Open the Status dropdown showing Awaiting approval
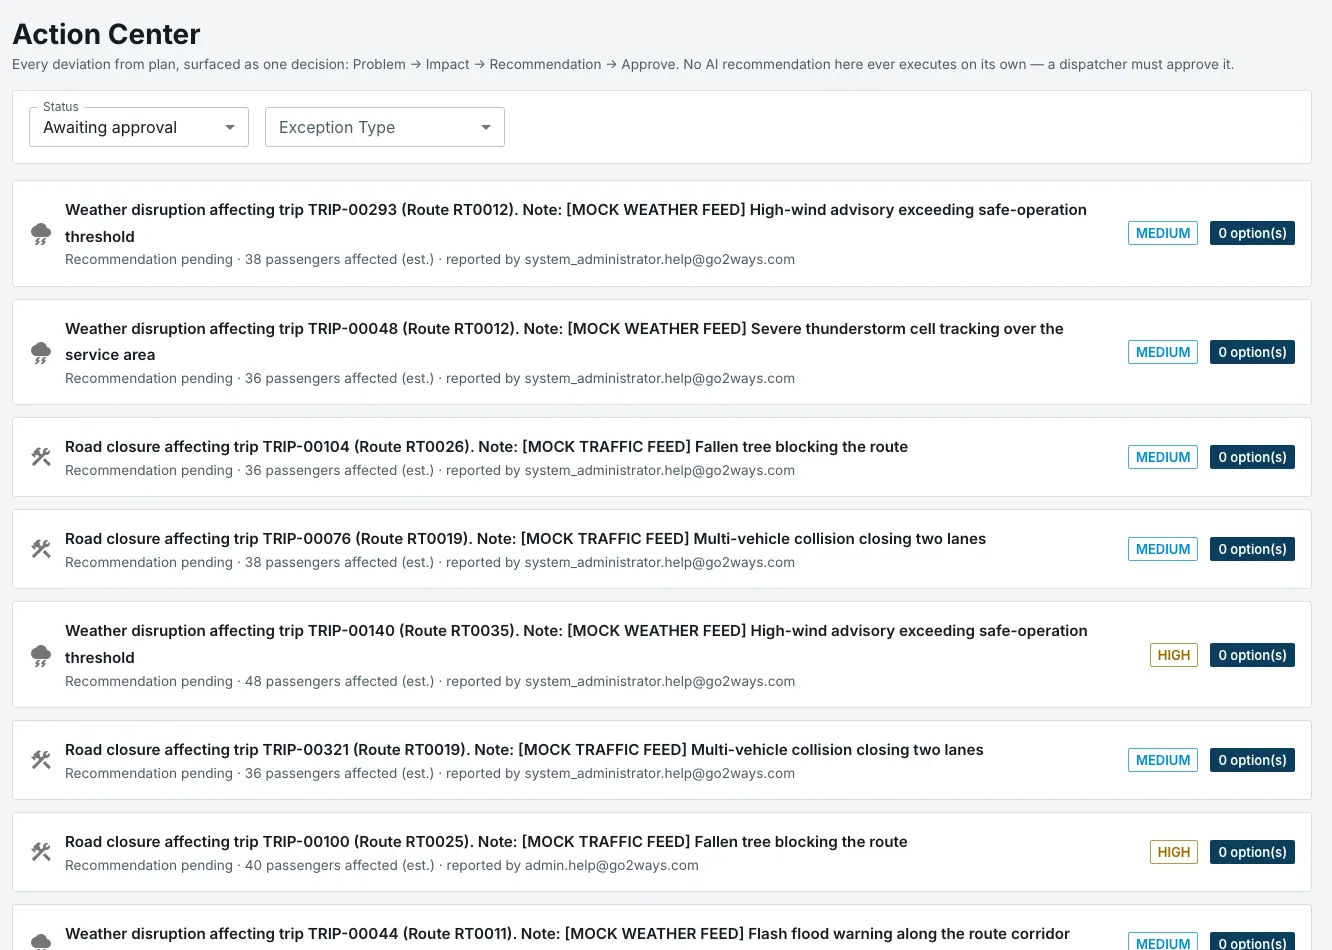This screenshot has width=1332, height=950. point(139,127)
